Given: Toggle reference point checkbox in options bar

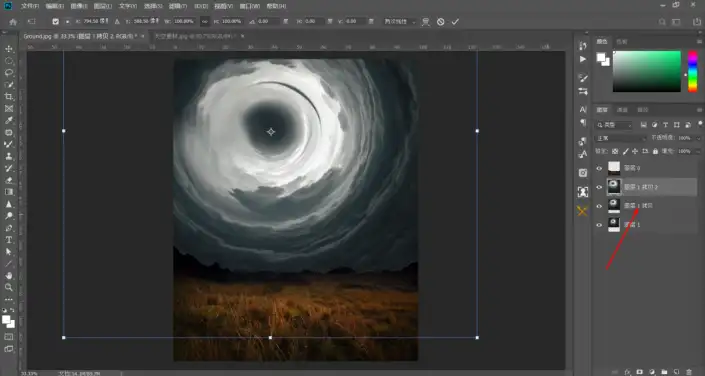Looking at the screenshot, I should (x=55, y=22).
